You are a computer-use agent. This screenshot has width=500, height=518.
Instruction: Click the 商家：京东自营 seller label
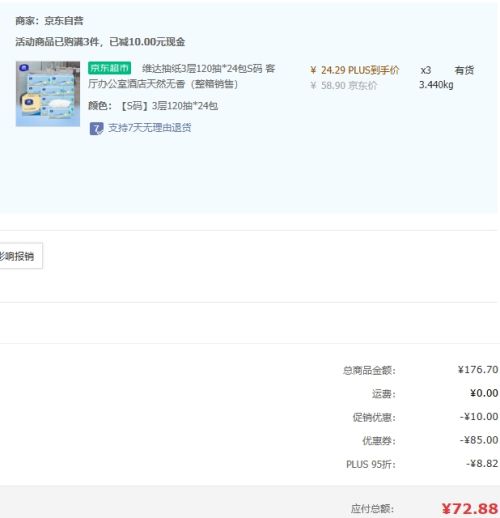pyautogui.click(x=49, y=21)
